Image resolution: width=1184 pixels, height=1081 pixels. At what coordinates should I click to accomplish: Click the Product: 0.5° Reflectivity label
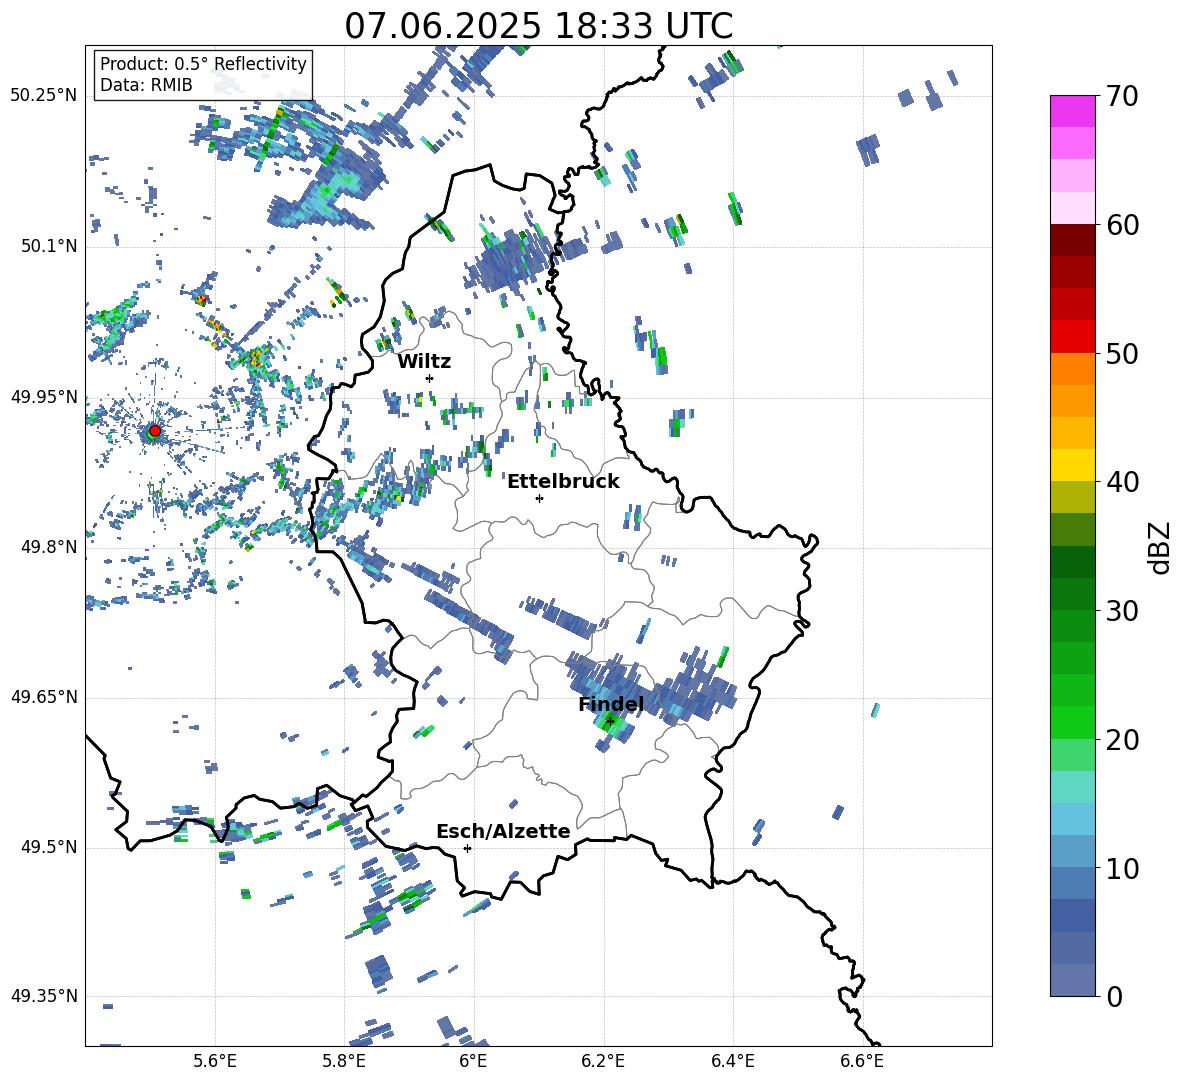[x=203, y=63]
